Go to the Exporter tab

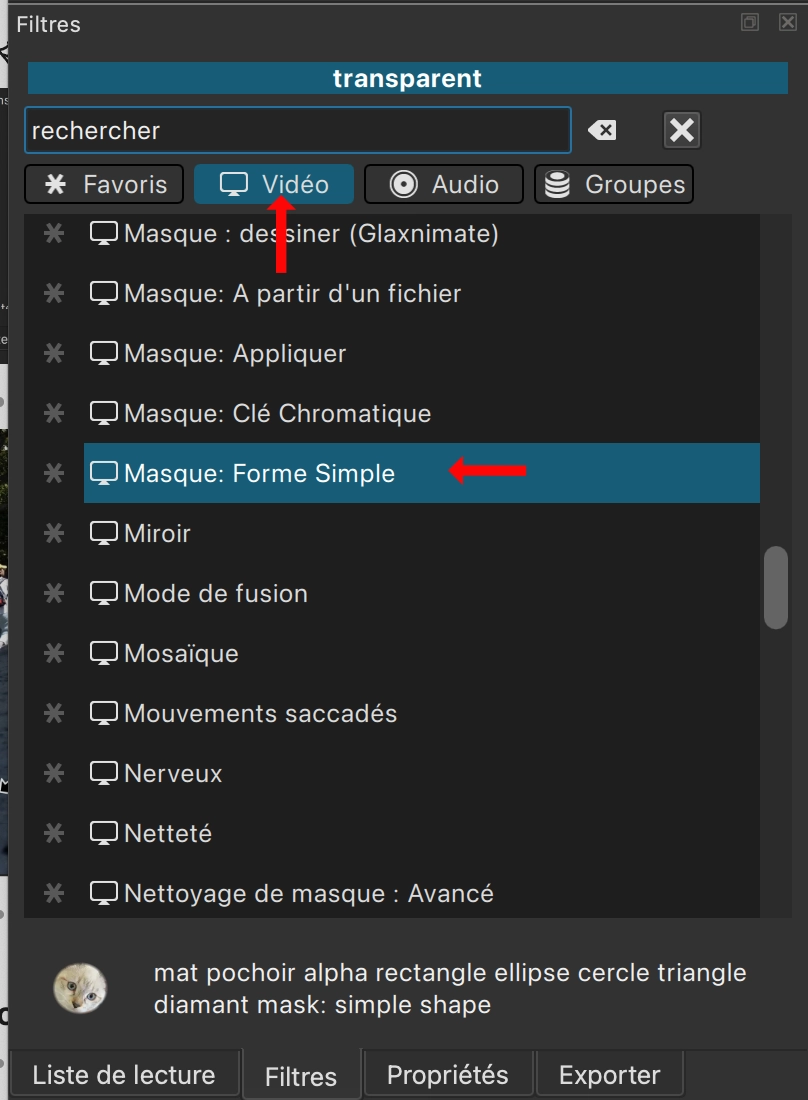(x=609, y=1075)
